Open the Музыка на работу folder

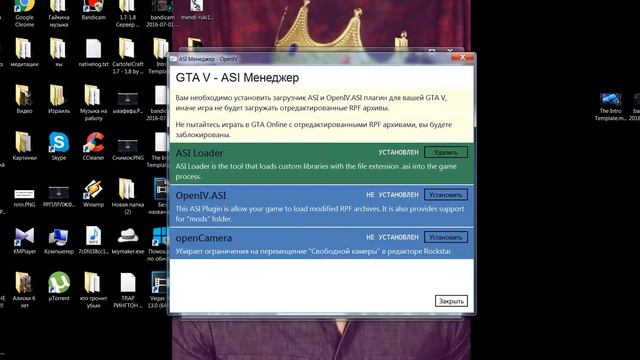[x=93, y=102]
